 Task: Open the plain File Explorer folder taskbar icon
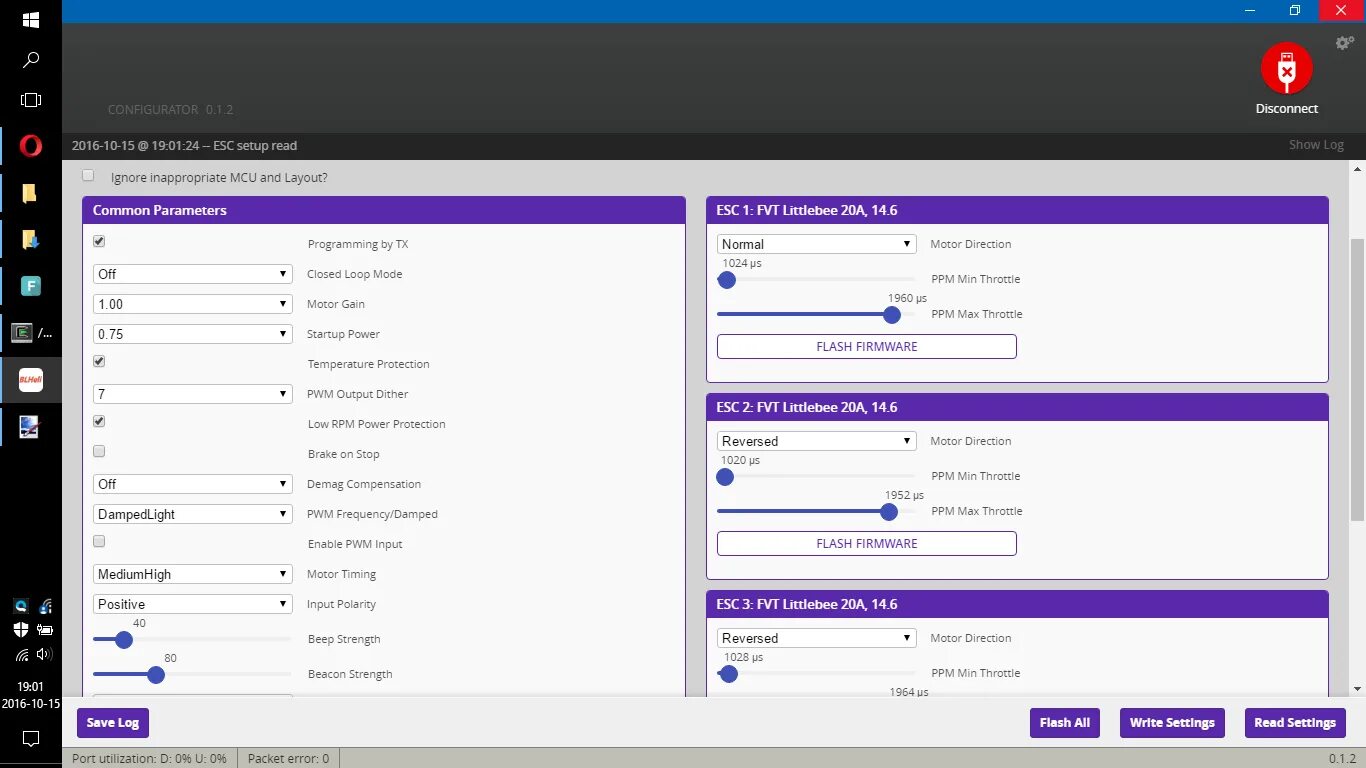point(31,193)
